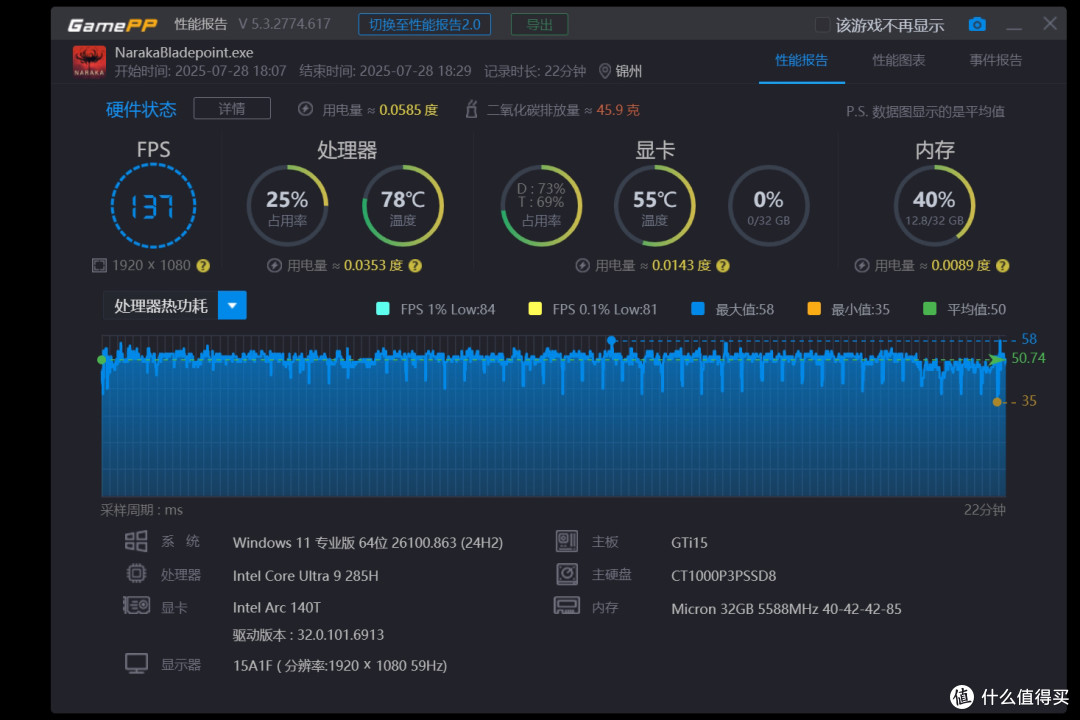Click the GPU memory 0% gauge

pos(769,205)
